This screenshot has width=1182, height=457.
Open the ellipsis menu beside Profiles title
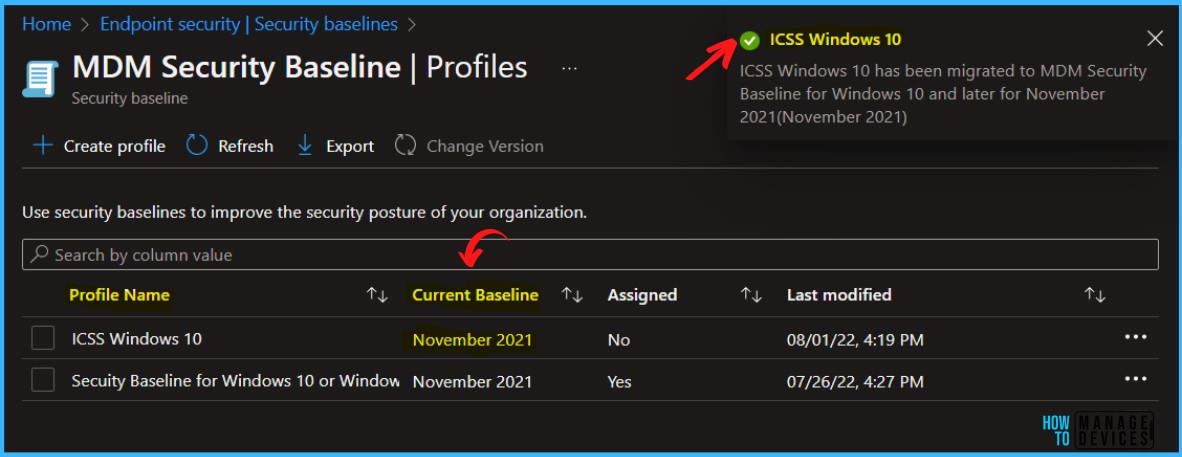click(570, 69)
